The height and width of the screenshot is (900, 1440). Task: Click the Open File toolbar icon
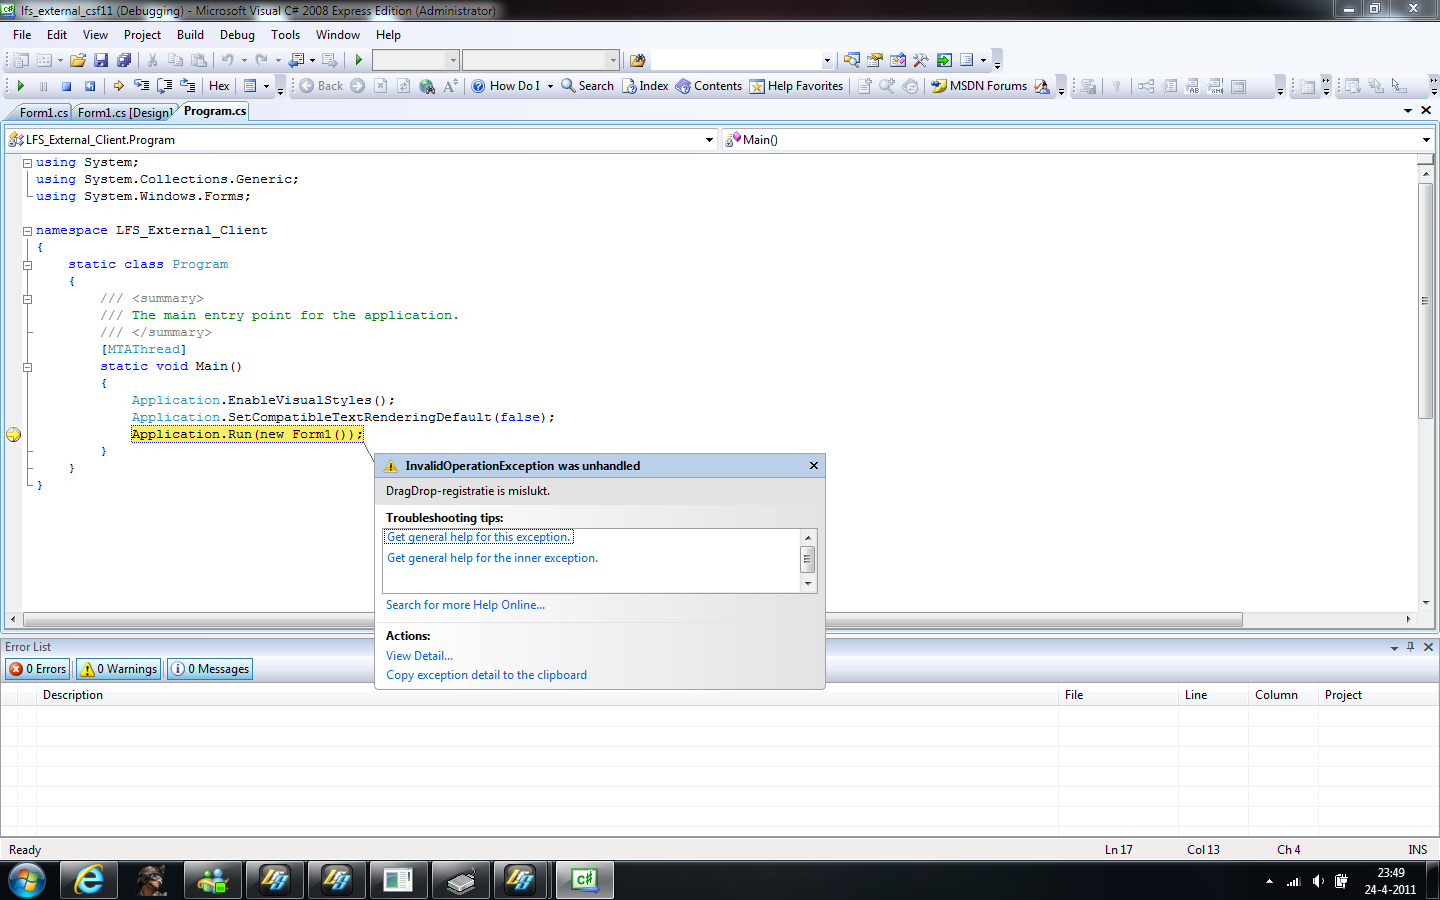(78, 60)
